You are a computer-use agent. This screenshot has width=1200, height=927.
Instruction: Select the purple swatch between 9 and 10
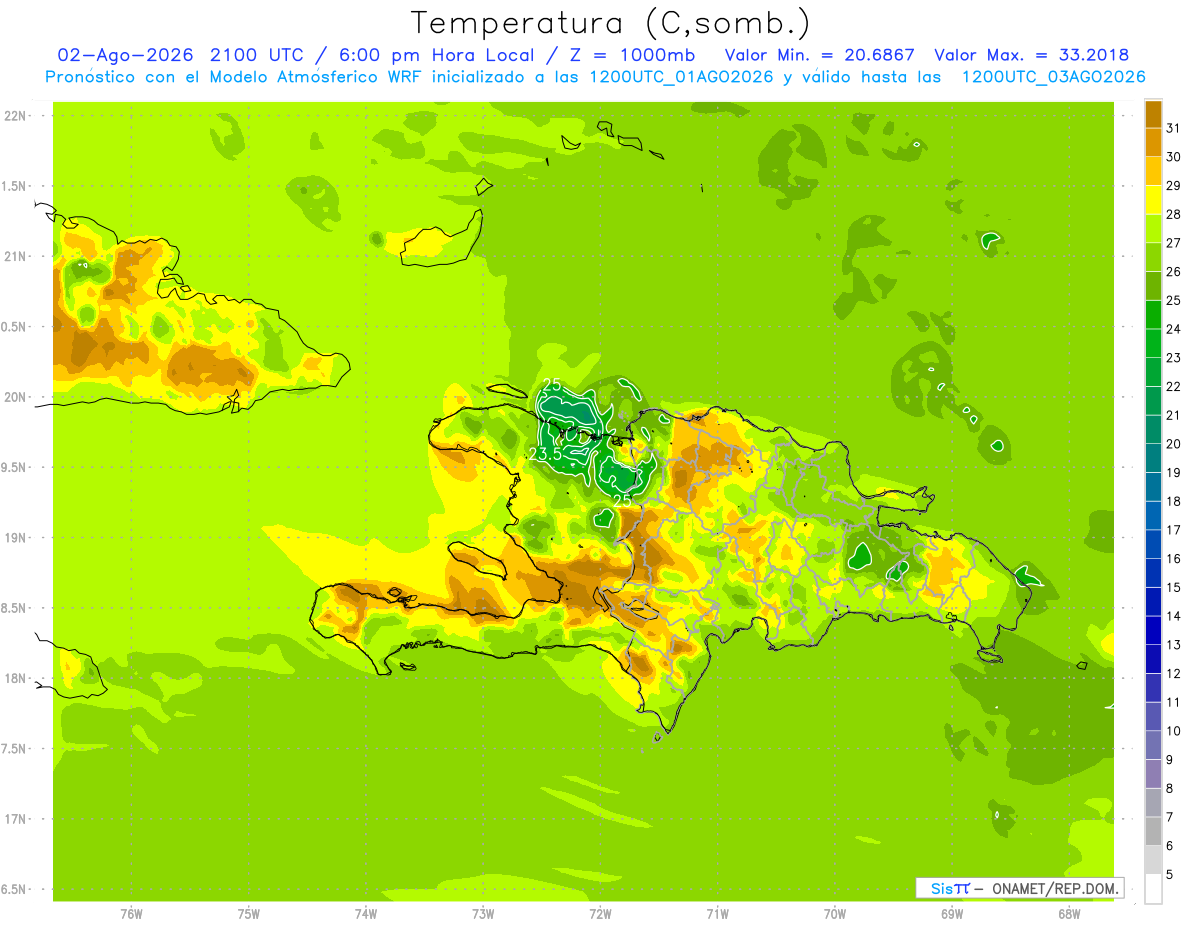(1153, 745)
